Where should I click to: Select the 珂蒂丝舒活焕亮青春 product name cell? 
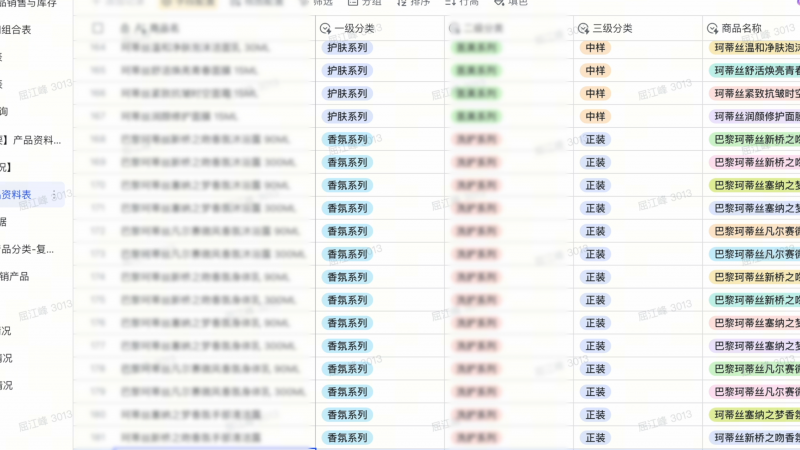(x=755, y=70)
